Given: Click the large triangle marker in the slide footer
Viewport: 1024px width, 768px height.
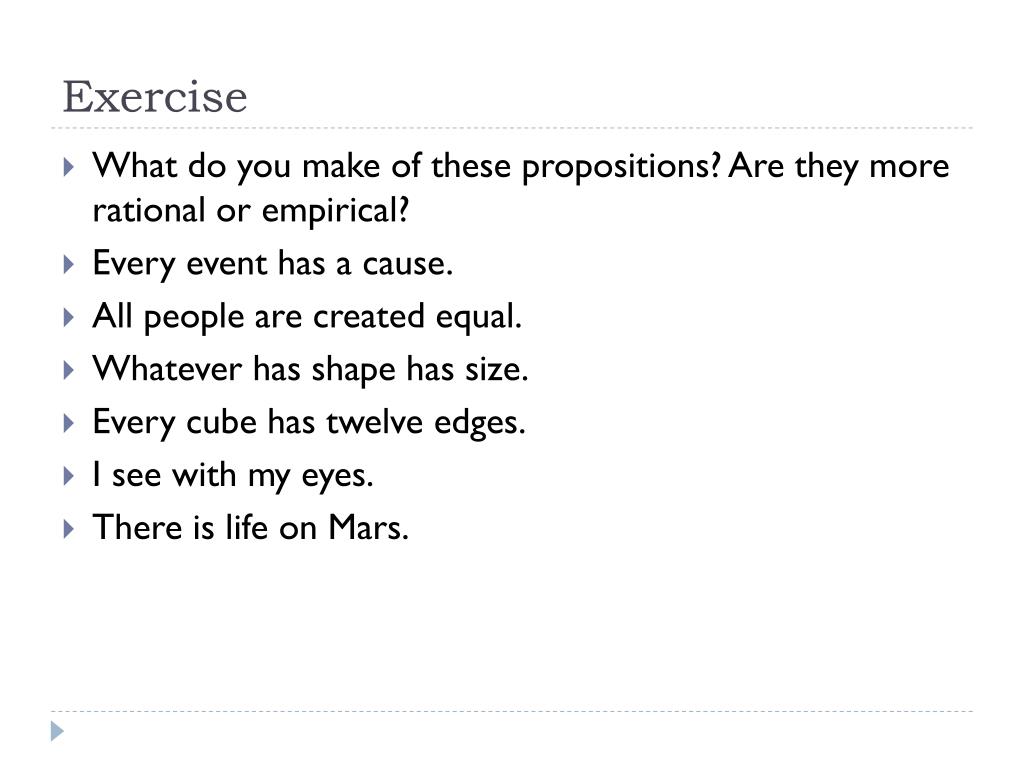Looking at the screenshot, I should click(57, 731).
